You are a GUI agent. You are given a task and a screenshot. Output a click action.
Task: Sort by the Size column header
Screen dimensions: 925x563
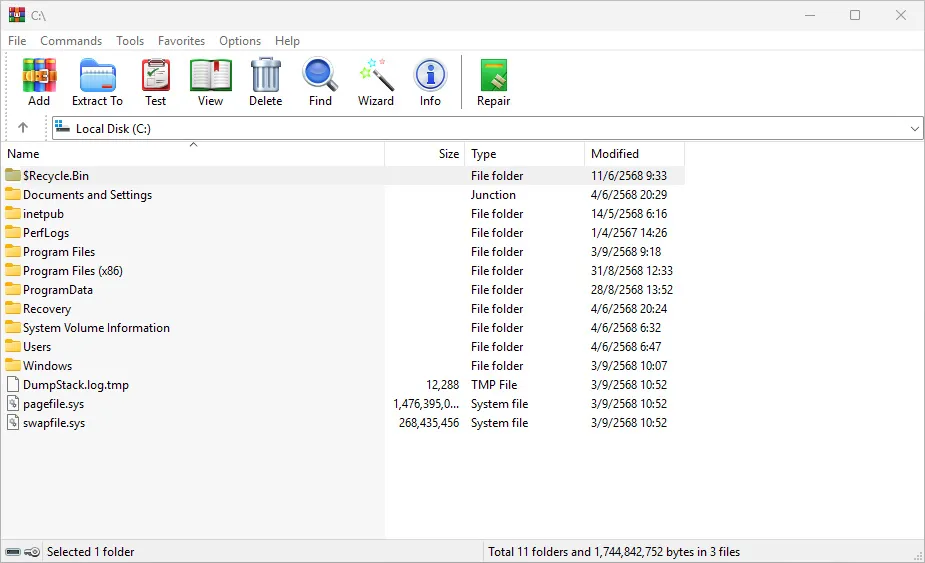point(425,153)
